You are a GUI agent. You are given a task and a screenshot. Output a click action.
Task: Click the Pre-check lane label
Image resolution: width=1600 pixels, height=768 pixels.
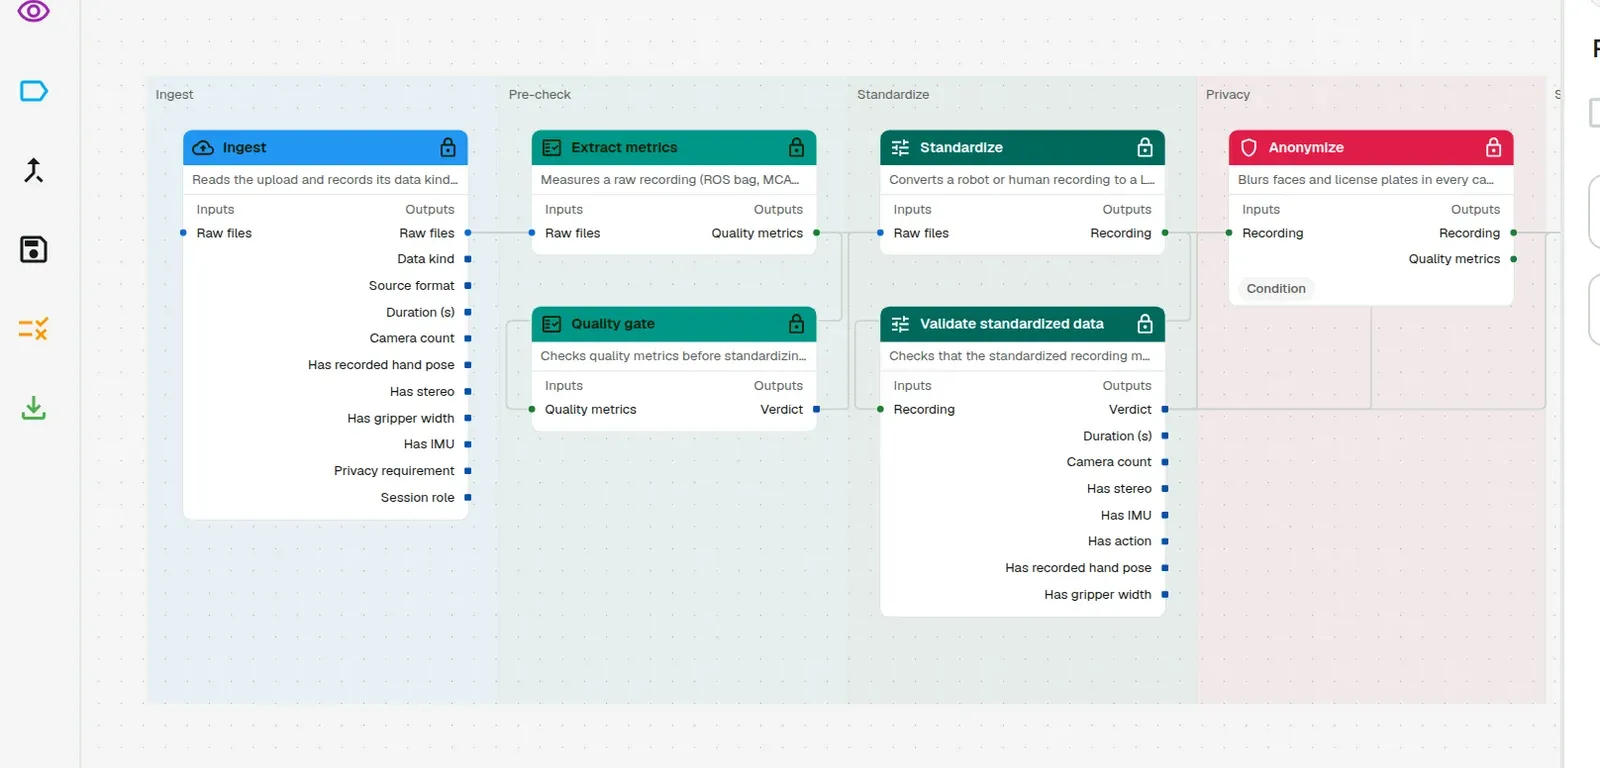click(x=540, y=95)
